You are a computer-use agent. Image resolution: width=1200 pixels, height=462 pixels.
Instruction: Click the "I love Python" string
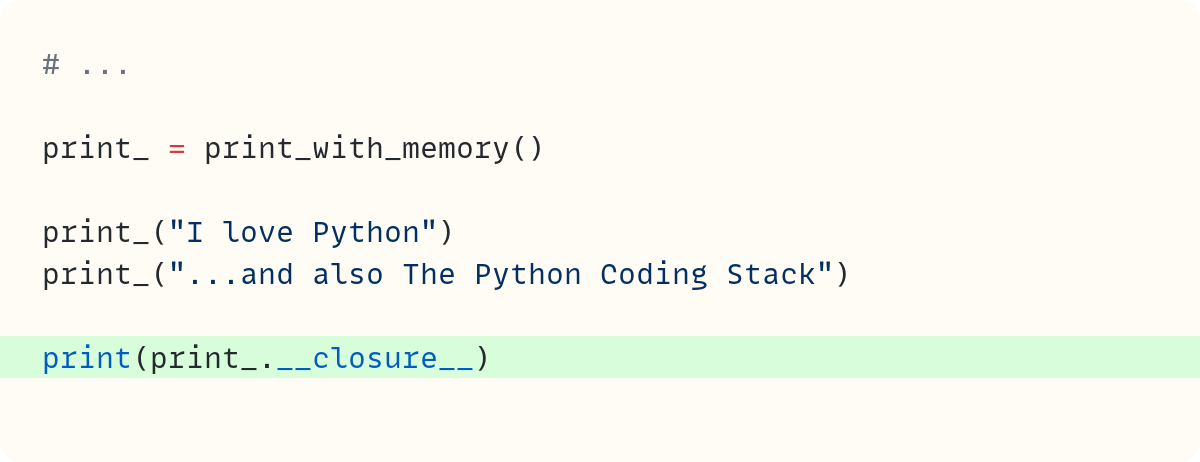tap(303, 233)
